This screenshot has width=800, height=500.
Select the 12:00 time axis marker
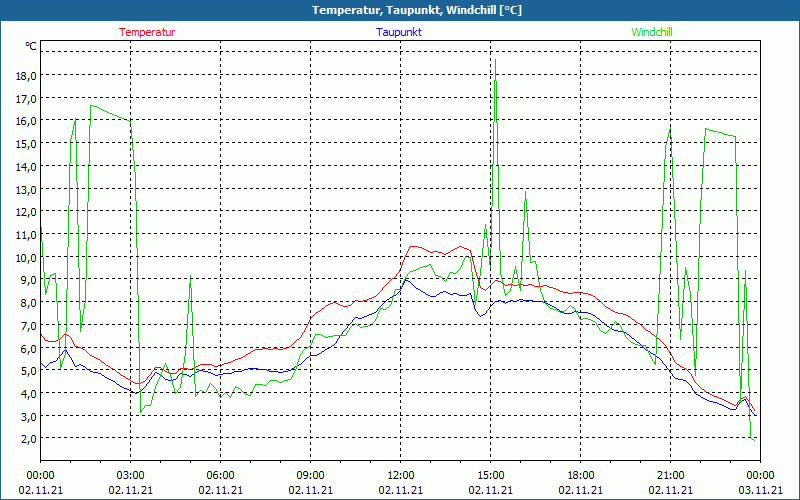[x=401, y=475]
